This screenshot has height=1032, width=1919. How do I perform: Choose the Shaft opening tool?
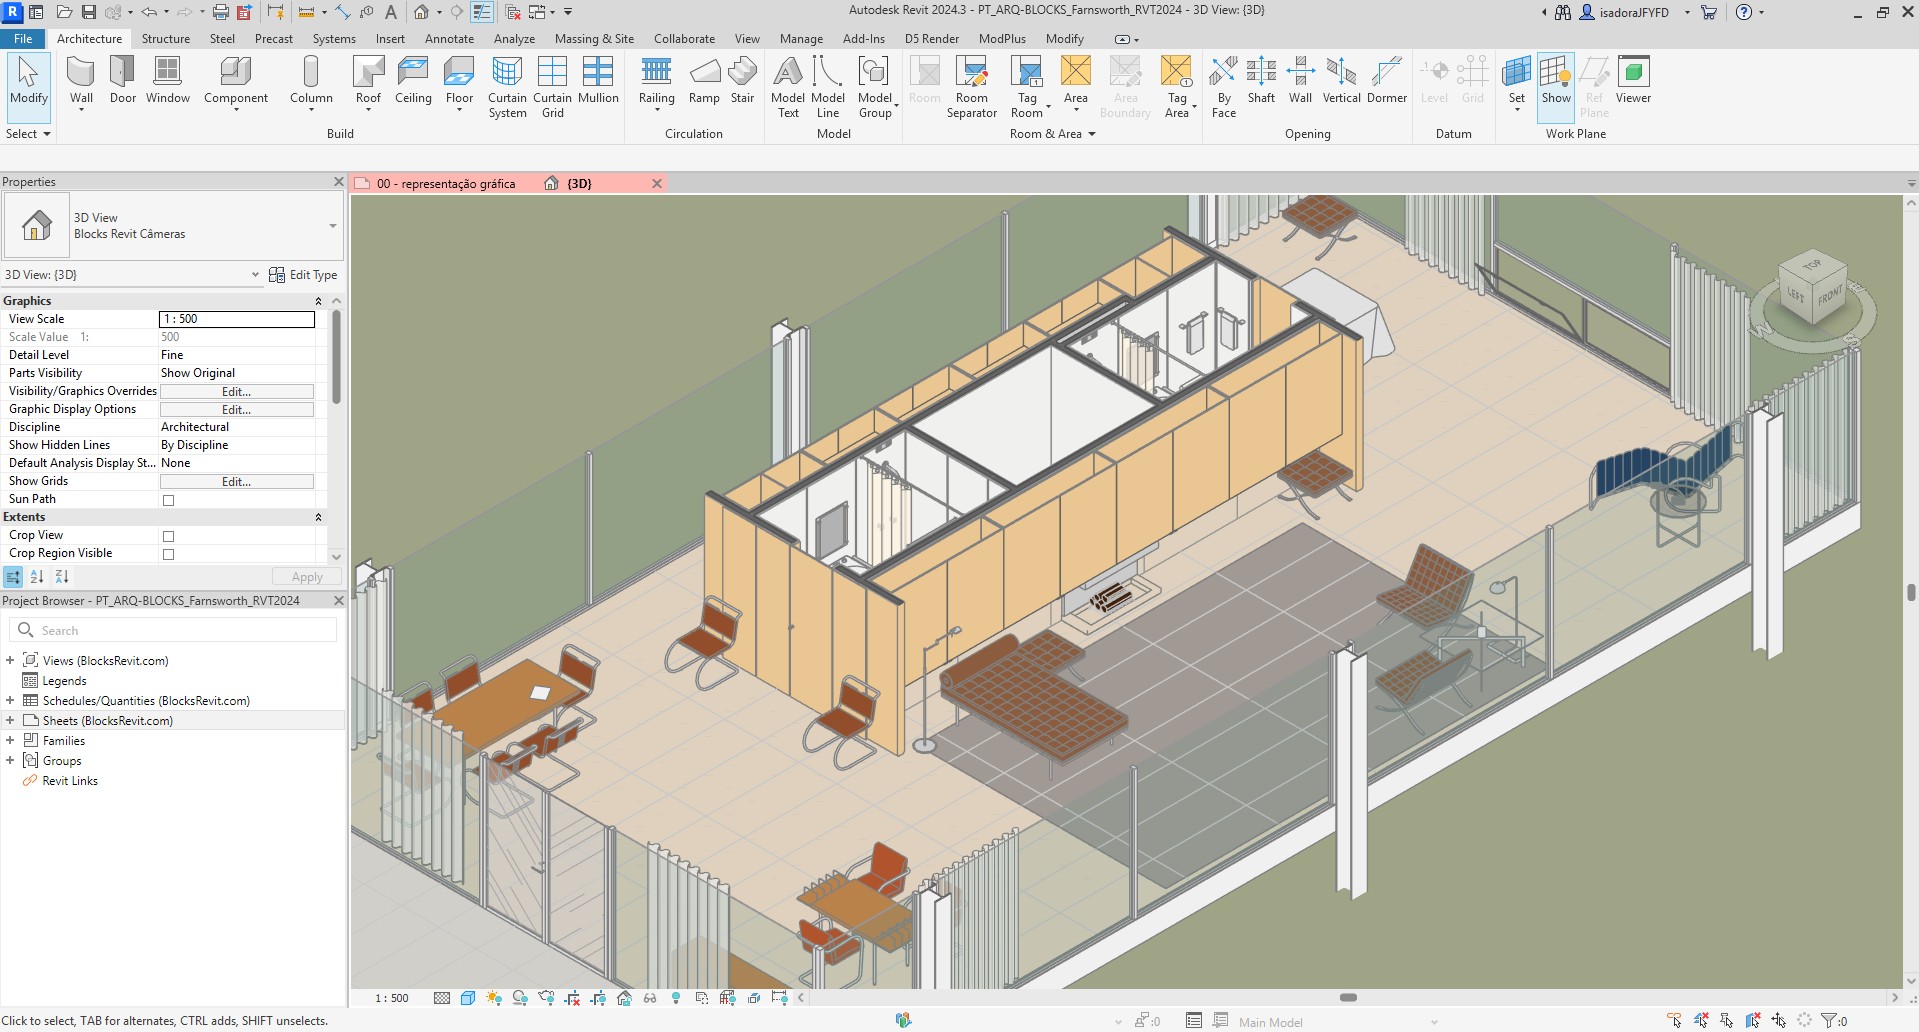point(1261,80)
